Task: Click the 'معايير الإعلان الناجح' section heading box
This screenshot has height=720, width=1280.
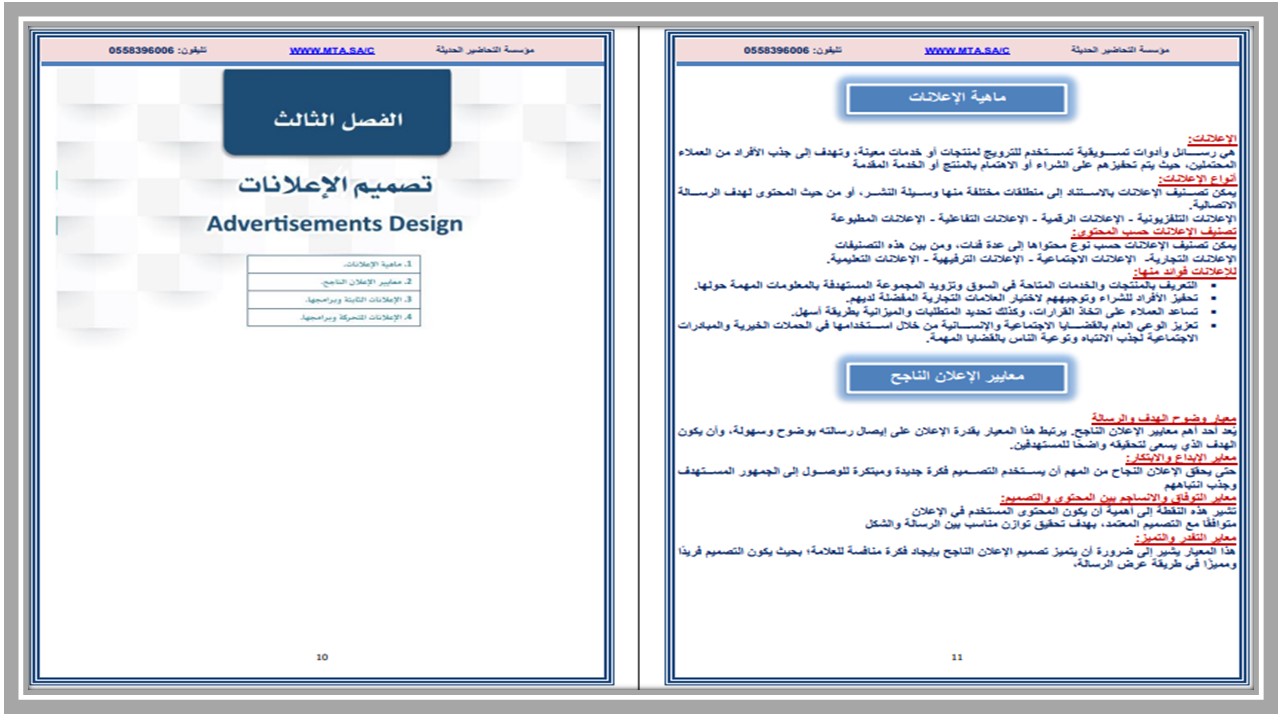Action: tap(957, 378)
